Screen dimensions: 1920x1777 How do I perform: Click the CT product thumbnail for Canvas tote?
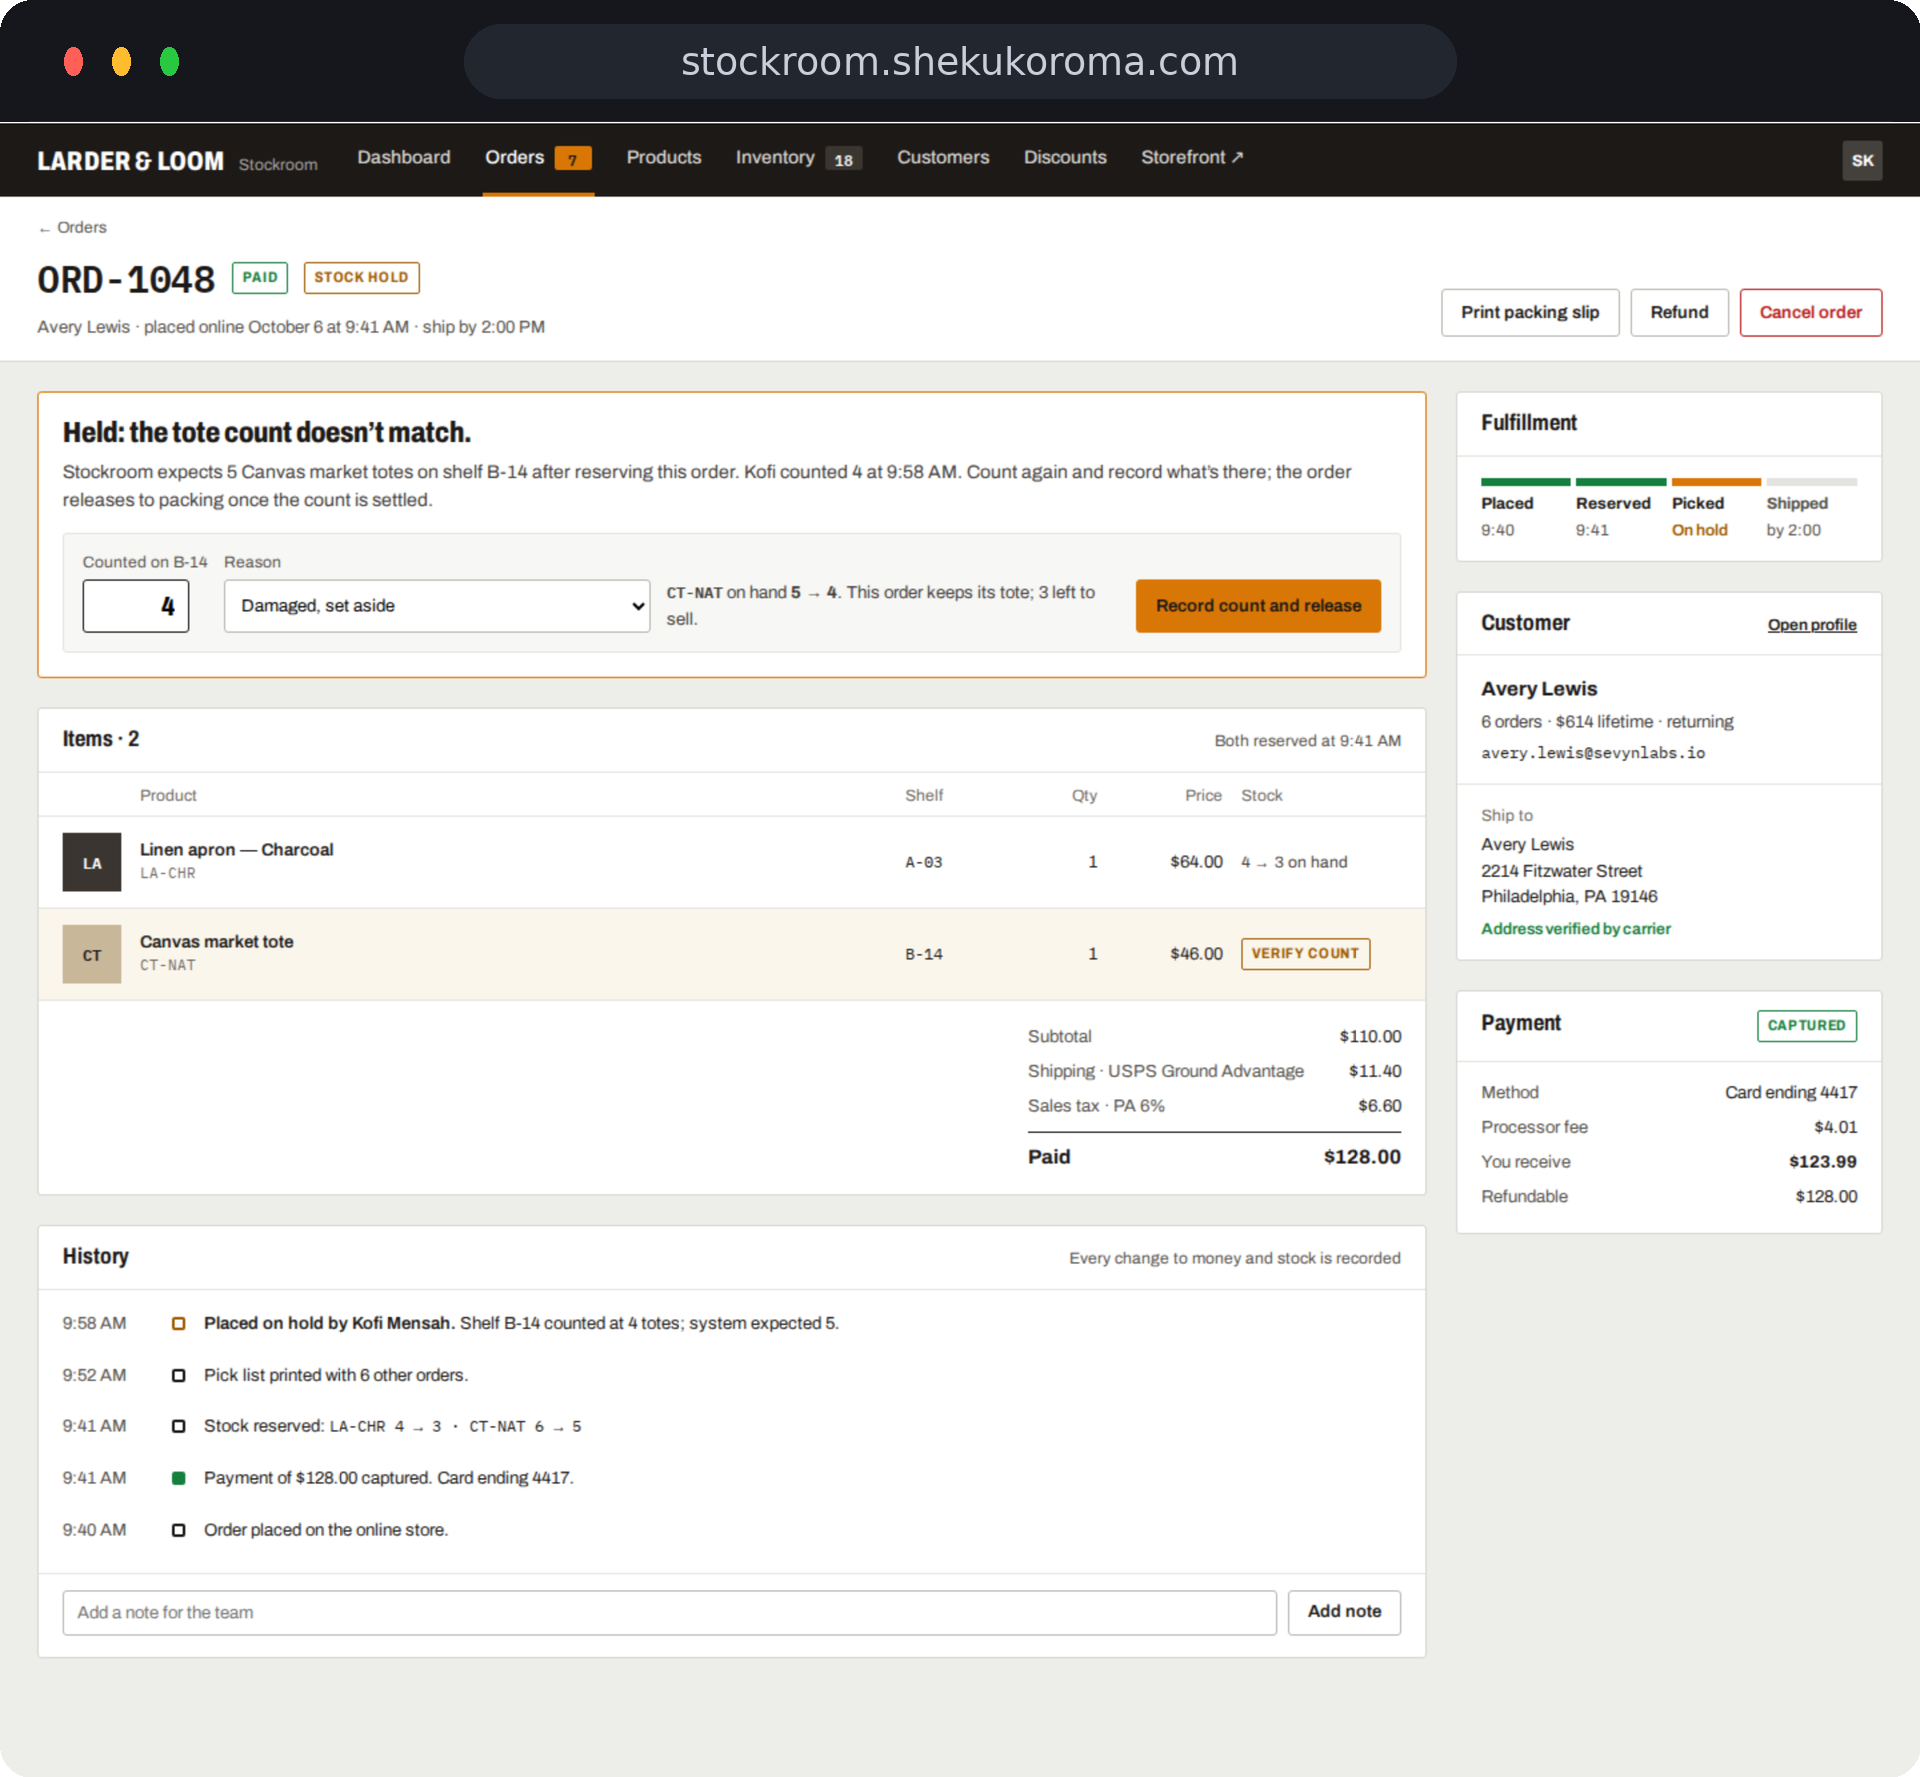(x=92, y=954)
